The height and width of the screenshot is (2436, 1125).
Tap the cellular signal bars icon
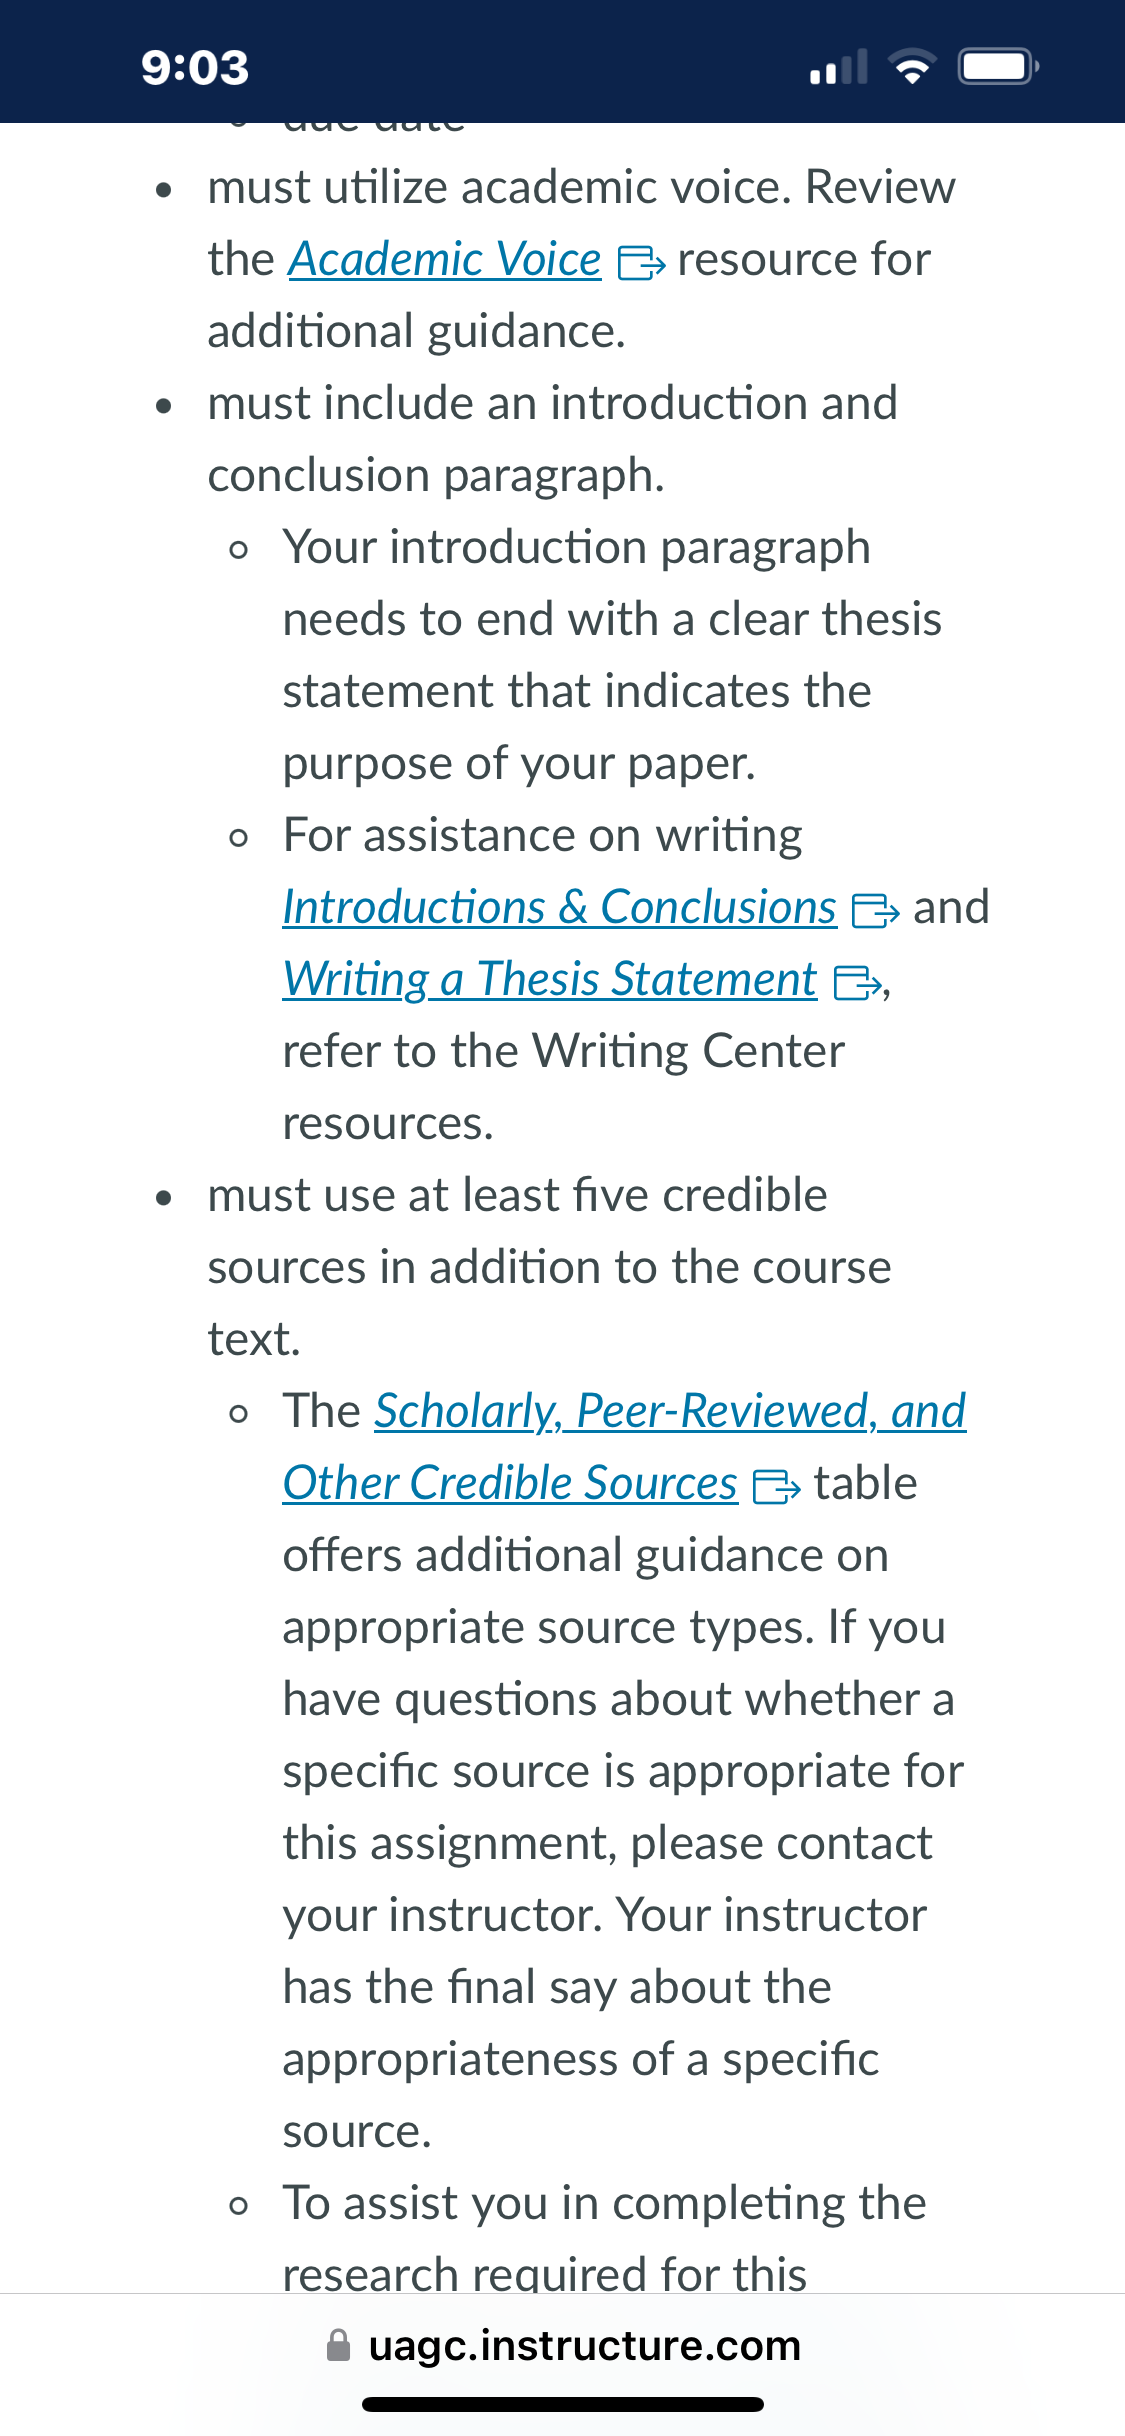(x=838, y=67)
